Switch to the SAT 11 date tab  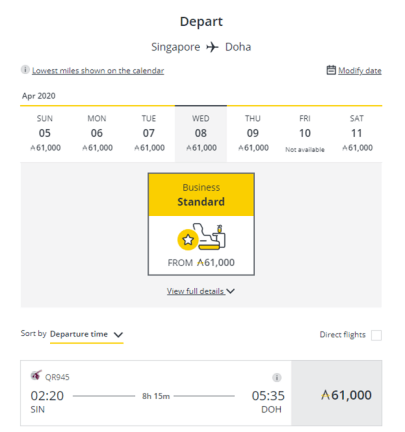click(x=357, y=134)
